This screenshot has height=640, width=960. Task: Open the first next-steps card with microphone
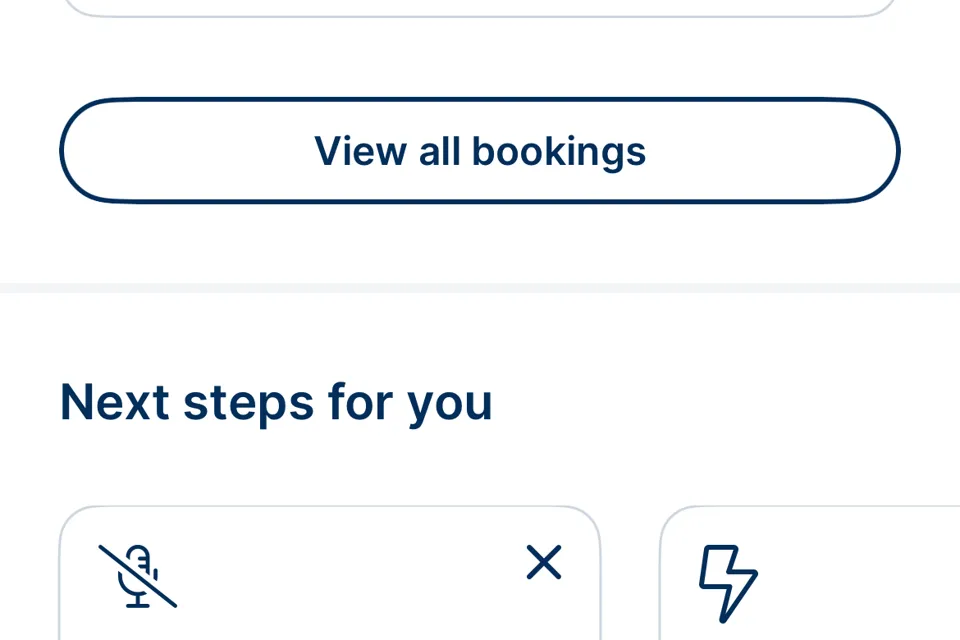(330, 573)
